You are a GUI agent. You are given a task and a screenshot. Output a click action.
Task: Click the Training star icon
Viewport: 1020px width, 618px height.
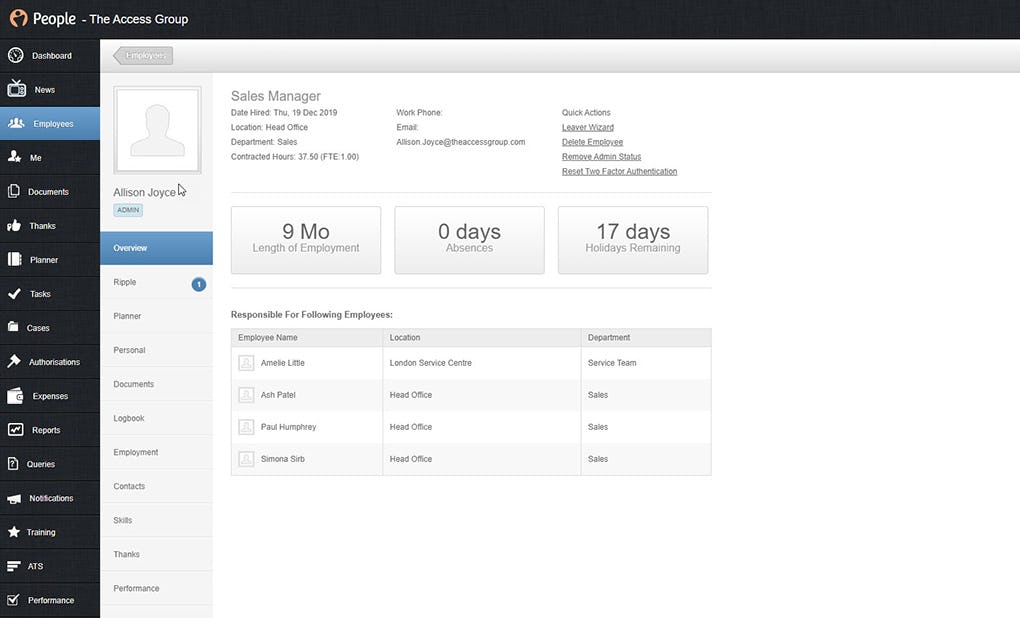pos(14,531)
